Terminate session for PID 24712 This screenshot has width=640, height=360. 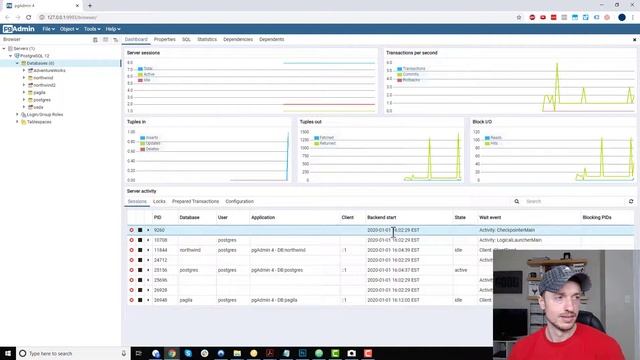coord(131,260)
